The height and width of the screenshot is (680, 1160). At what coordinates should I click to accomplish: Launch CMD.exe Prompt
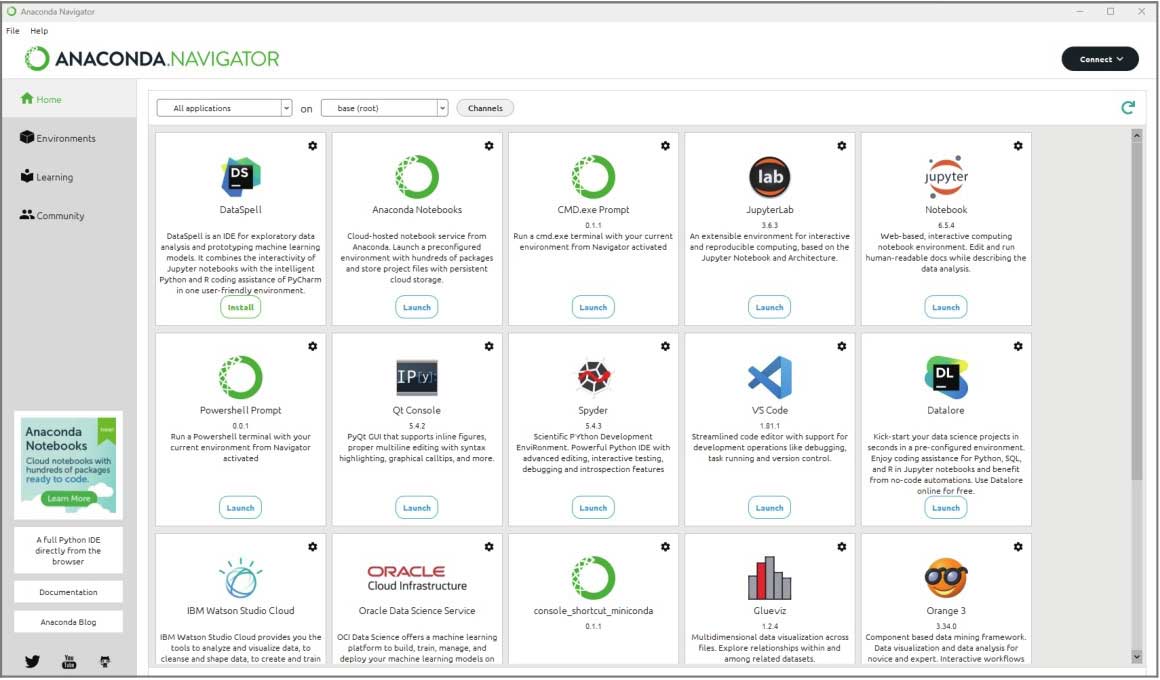[593, 307]
